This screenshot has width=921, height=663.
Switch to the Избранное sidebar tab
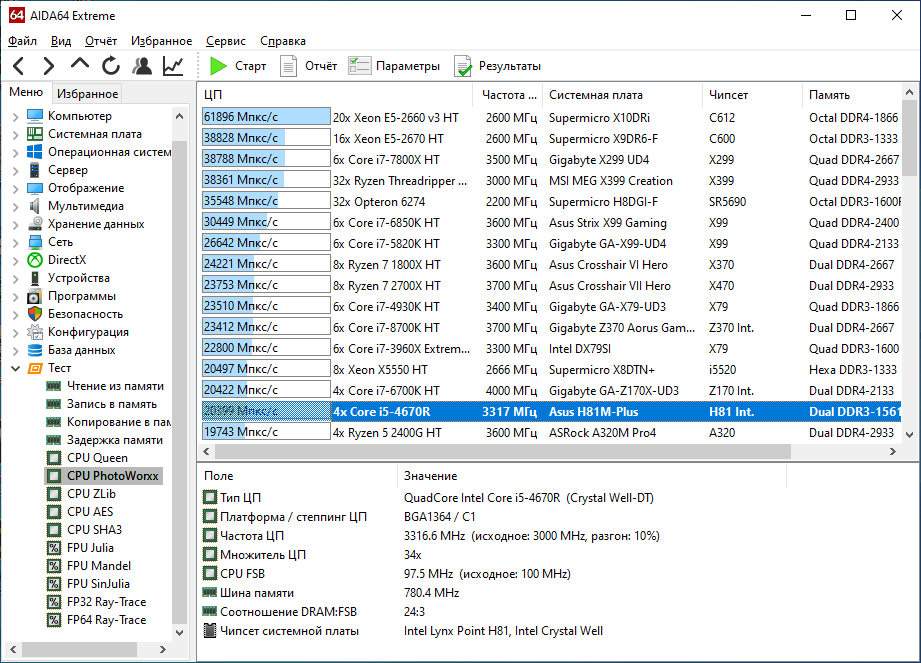point(88,93)
